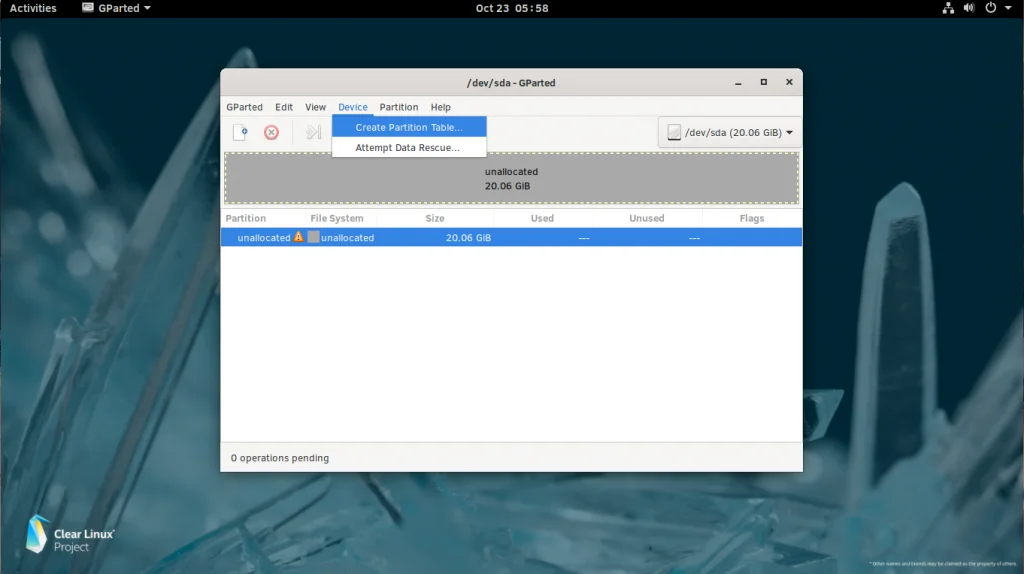Click the Delete partition red X icon
1024x574 pixels.
pyautogui.click(x=271, y=133)
